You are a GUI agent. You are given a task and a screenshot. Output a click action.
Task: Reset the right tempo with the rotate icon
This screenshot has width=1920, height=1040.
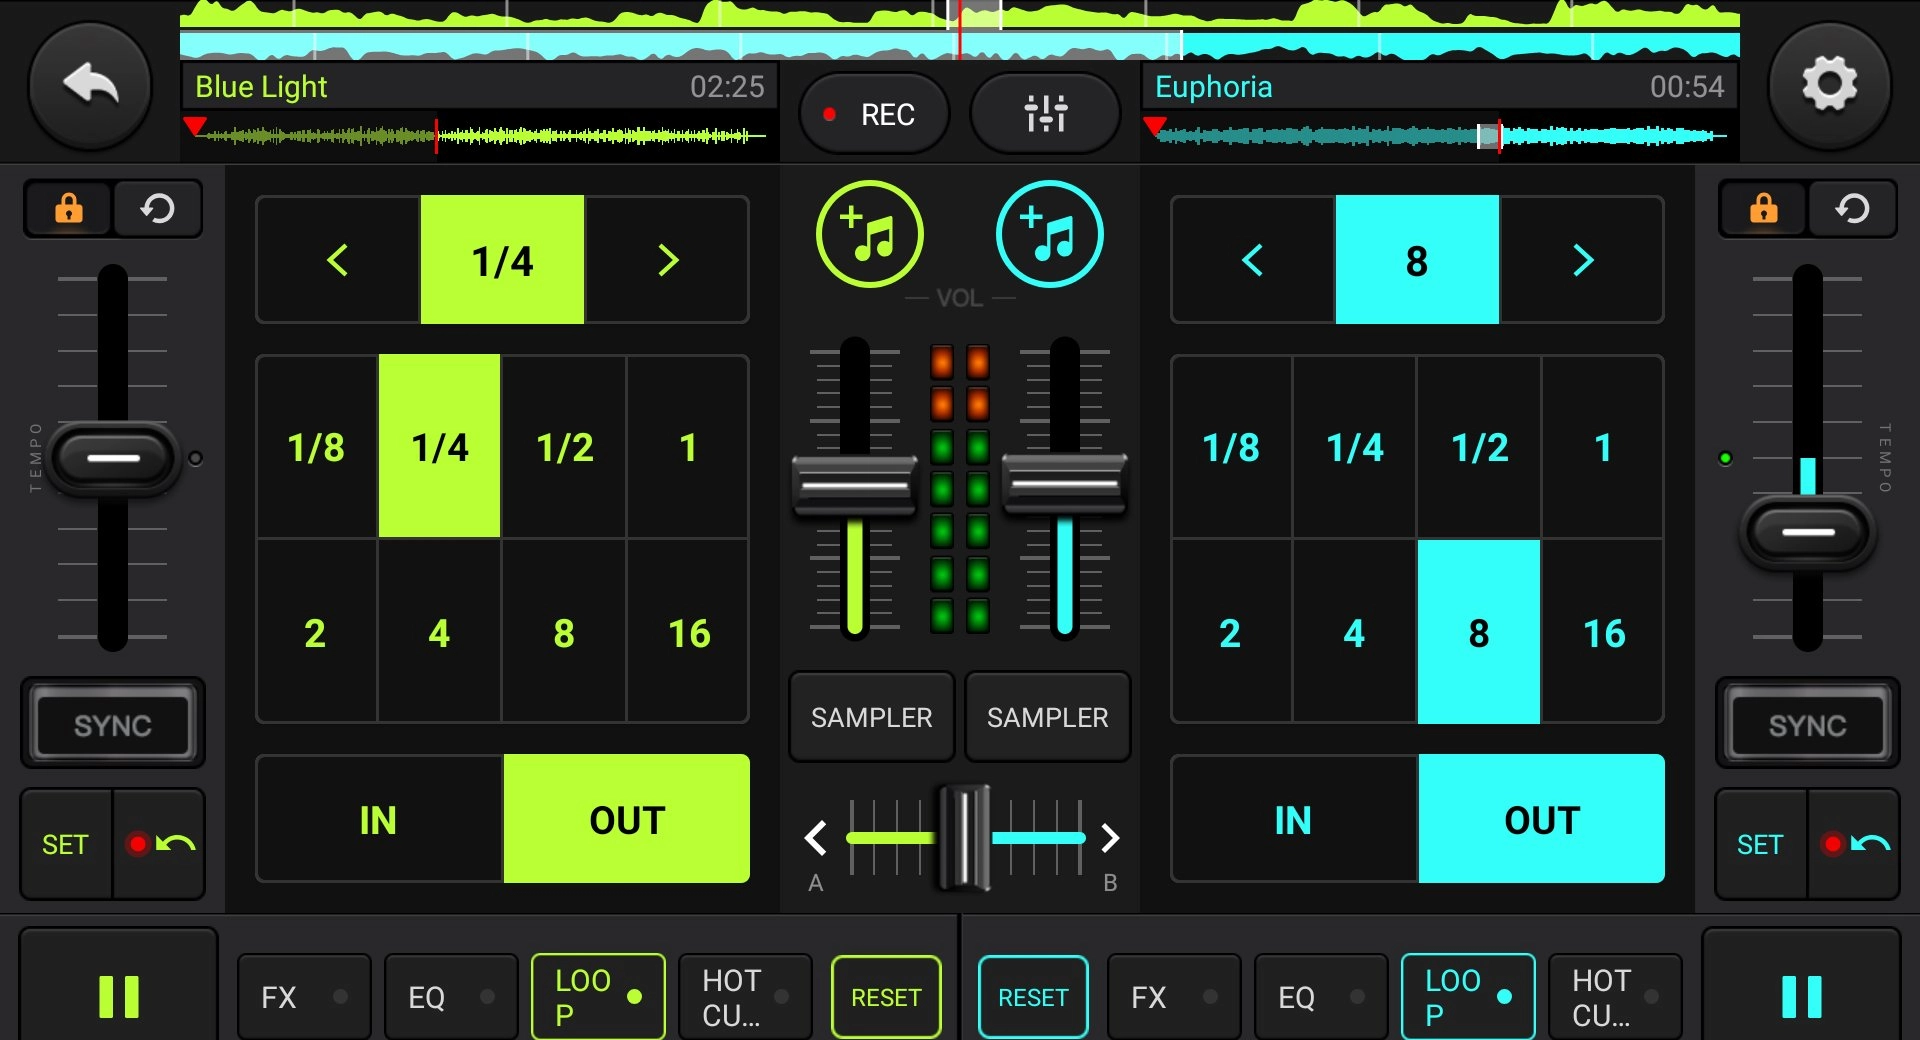tap(1853, 209)
